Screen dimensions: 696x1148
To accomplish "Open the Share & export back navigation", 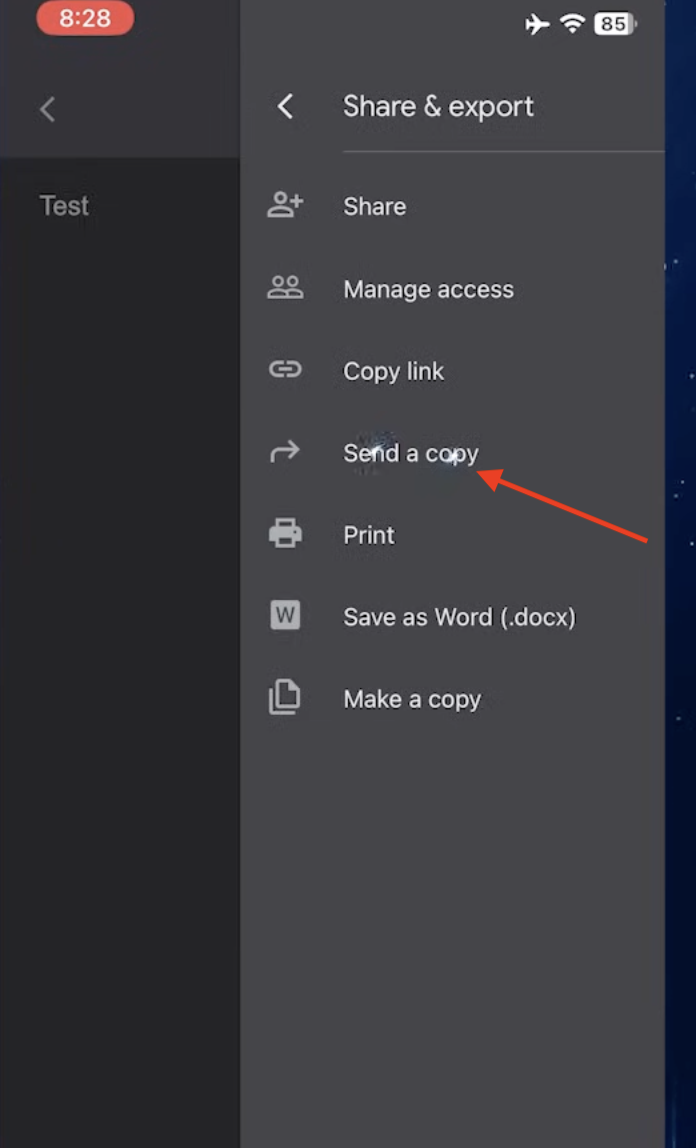I will 285,106.
